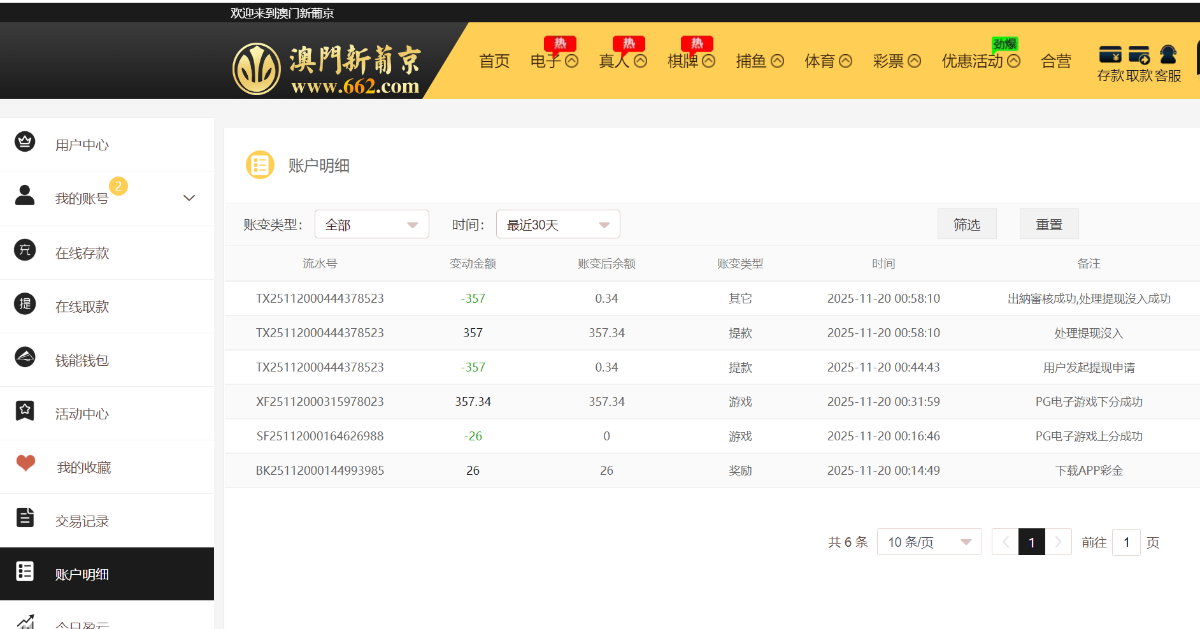Click the 筛选 filter button
Viewport: 1200px width, 629px height.
pos(967,224)
